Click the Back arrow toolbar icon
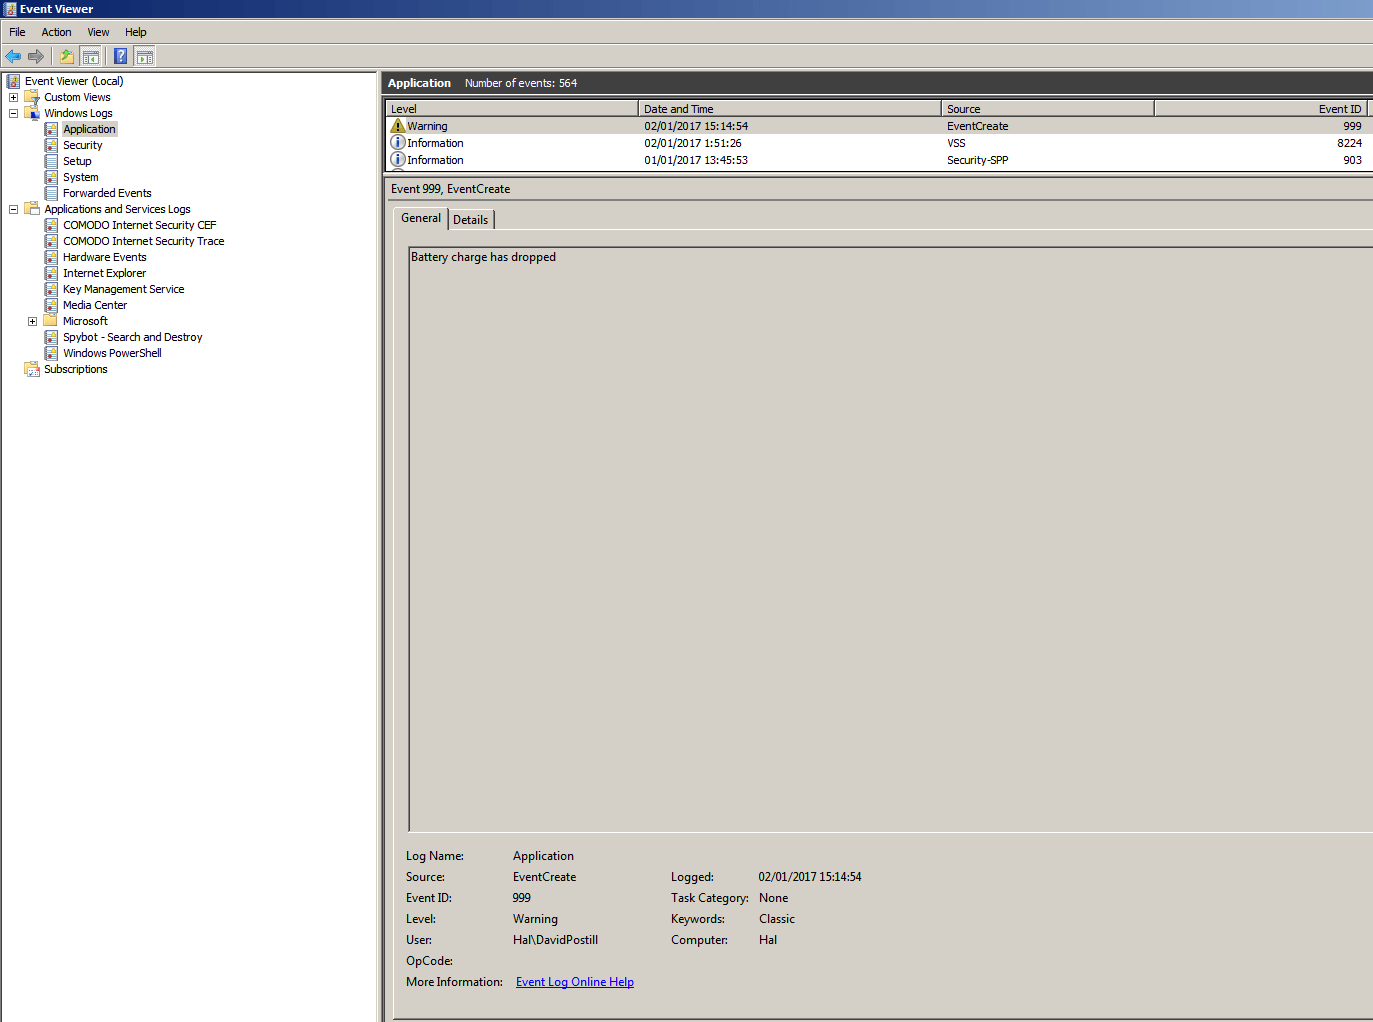This screenshot has width=1373, height=1022. pos(13,56)
